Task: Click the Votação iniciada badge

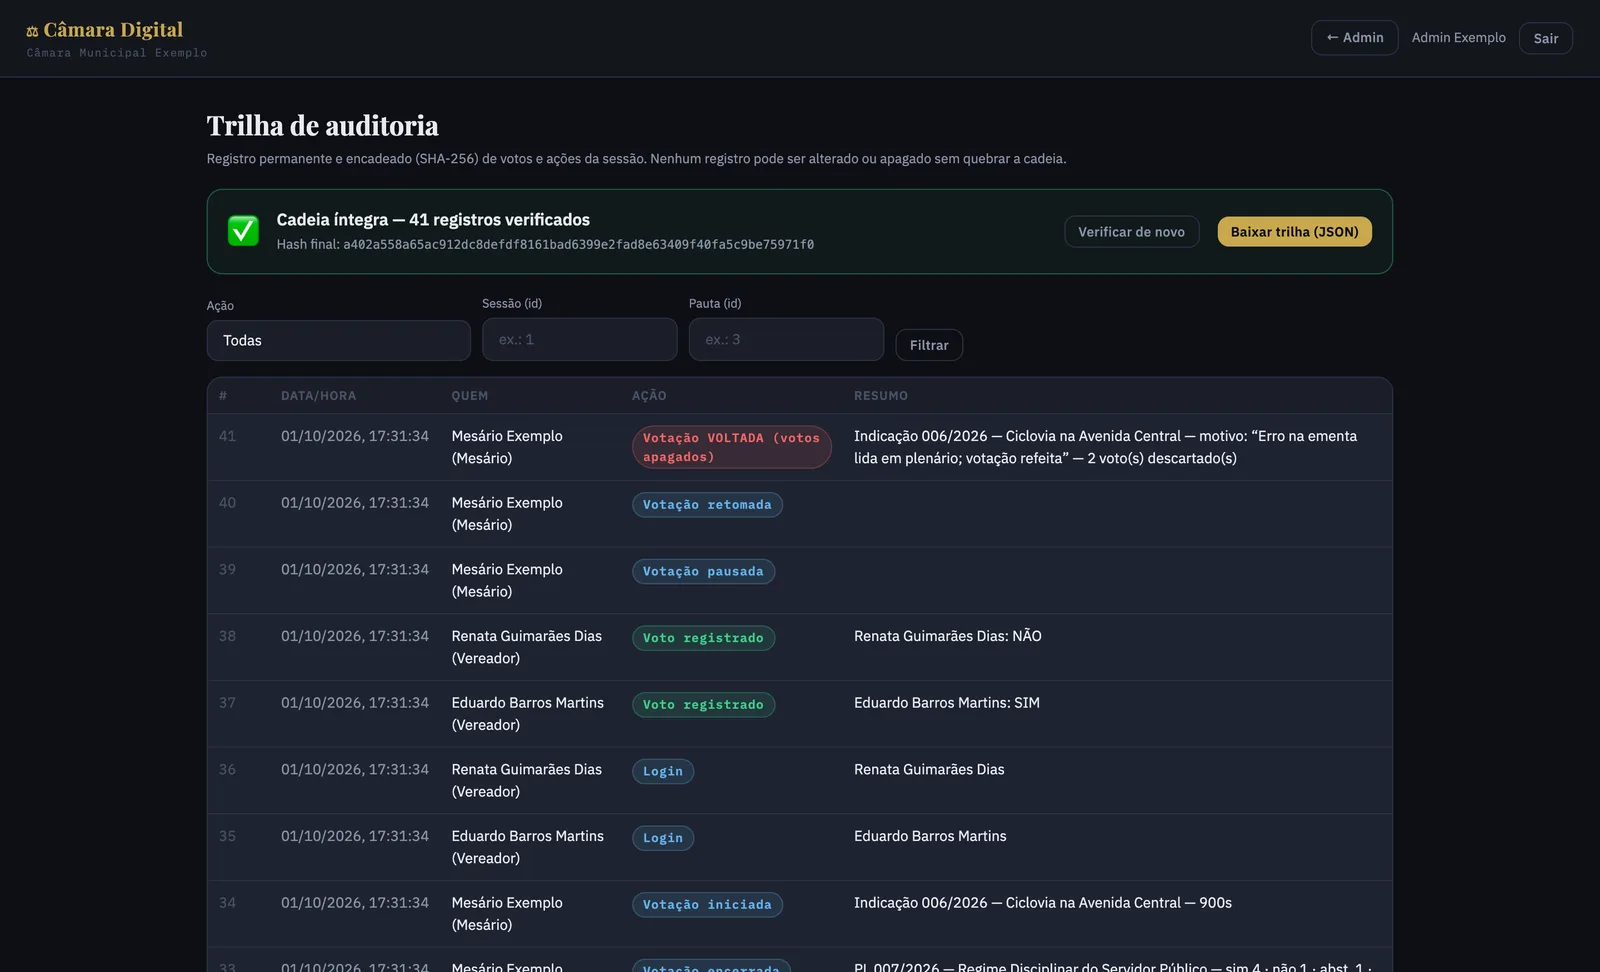Action: click(x=707, y=905)
